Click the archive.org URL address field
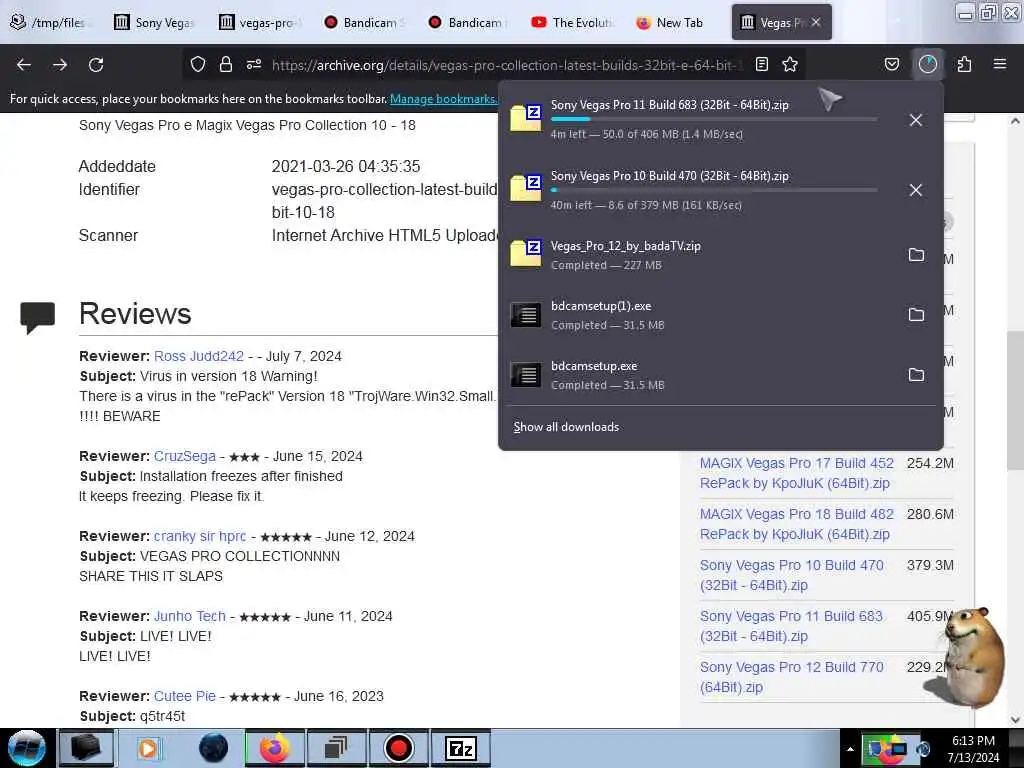 pyautogui.click(x=506, y=65)
